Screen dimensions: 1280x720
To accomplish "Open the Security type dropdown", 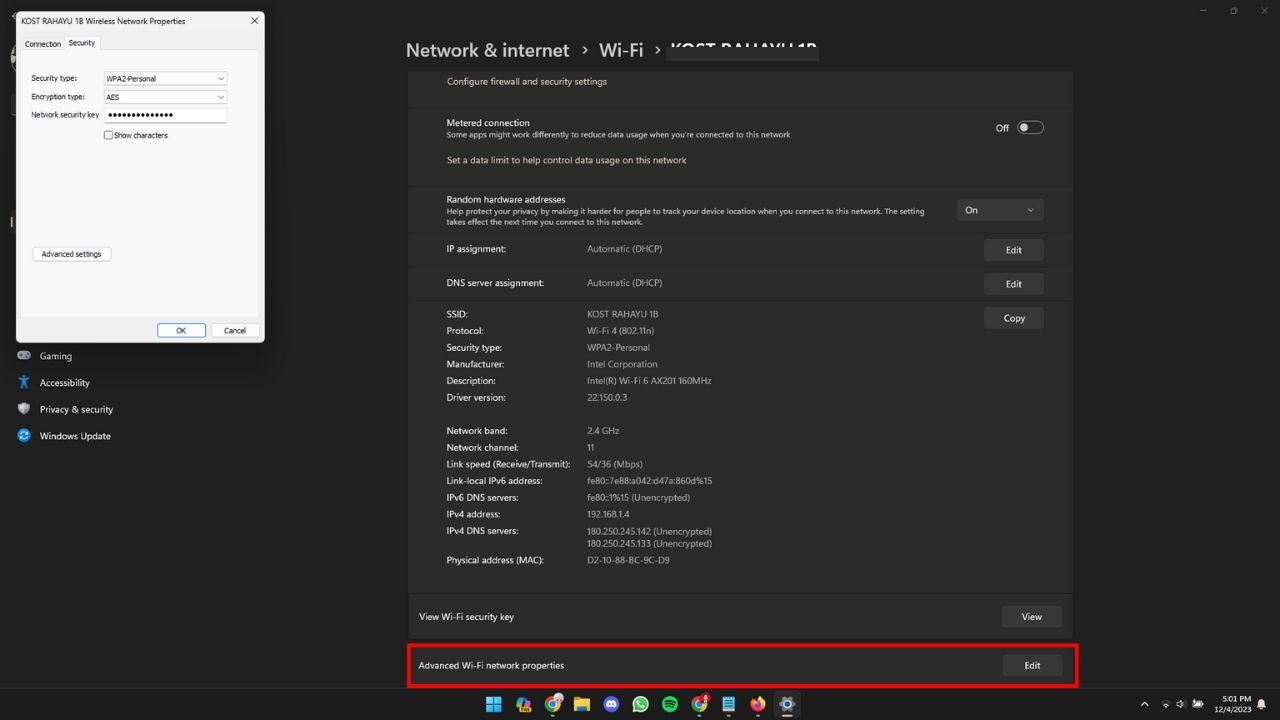I will tap(165, 78).
